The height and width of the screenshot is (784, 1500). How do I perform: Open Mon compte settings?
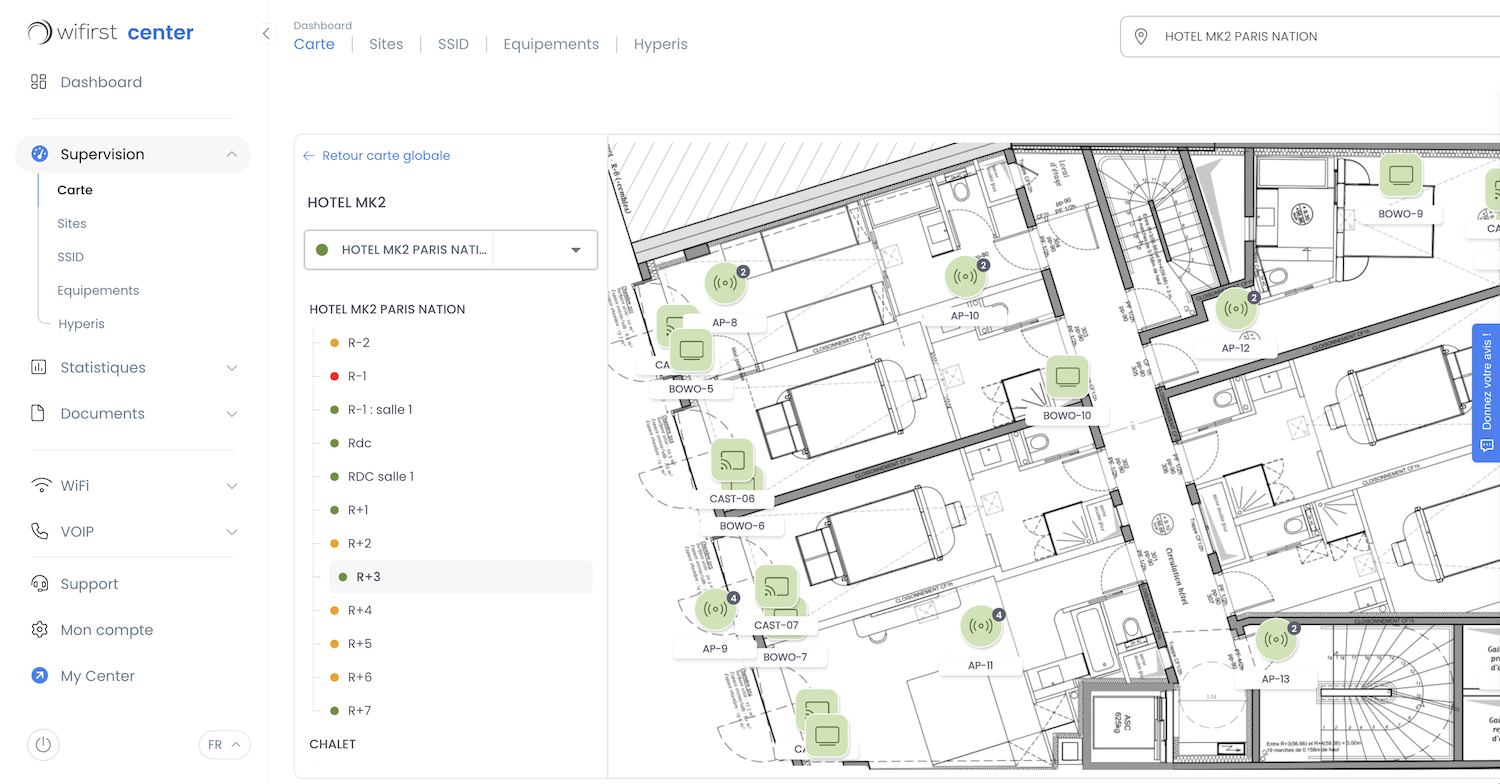coord(107,630)
